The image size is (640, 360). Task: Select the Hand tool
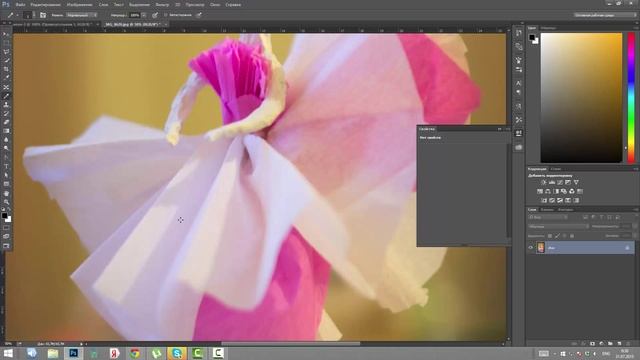tap(6, 193)
